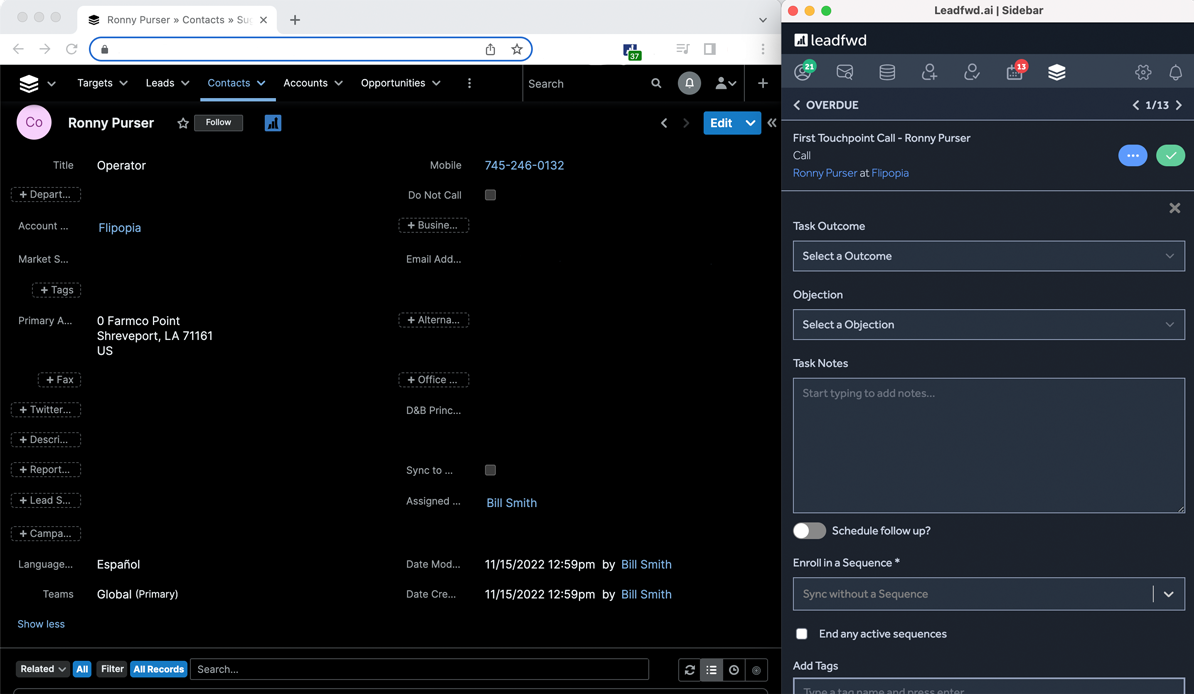Open the Opportunities tab
1194x694 pixels.
393,83
